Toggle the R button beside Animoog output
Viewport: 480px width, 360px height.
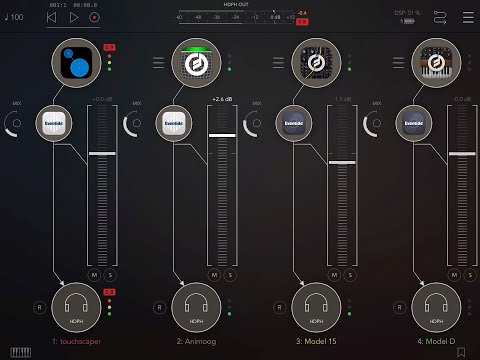point(160,307)
